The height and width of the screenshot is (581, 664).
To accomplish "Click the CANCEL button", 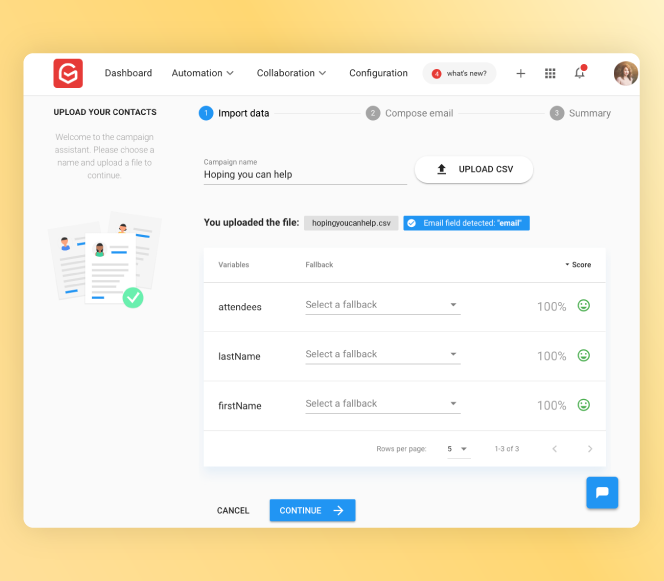I will (x=233, y=511).
